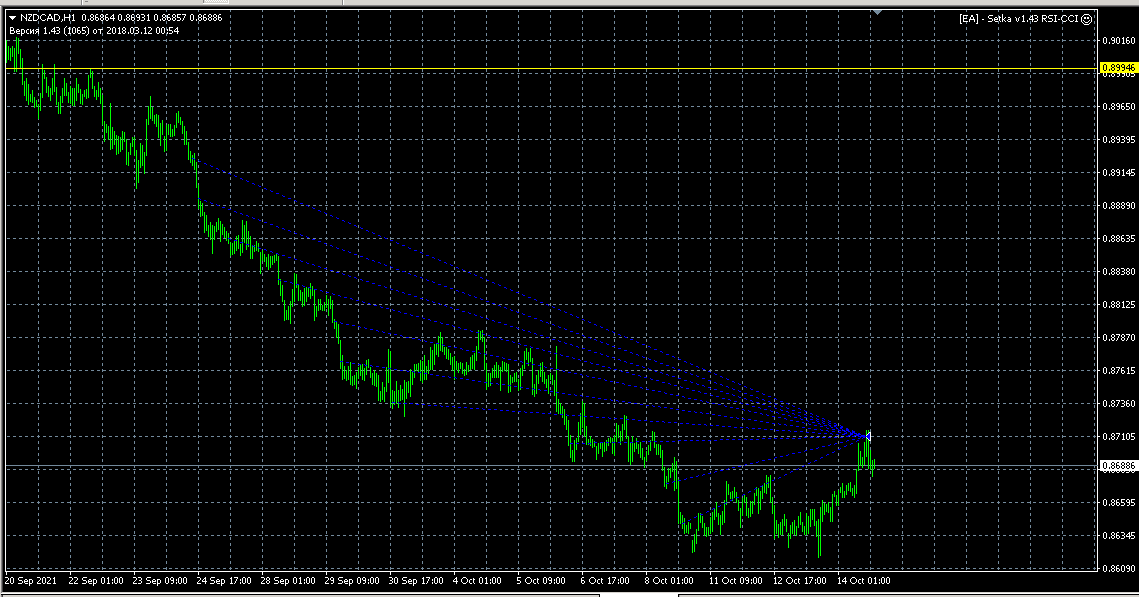The image size is (1139, 597).
Task: Click time axis label 6 Oct 17:00
Action: tap(605, 581)
